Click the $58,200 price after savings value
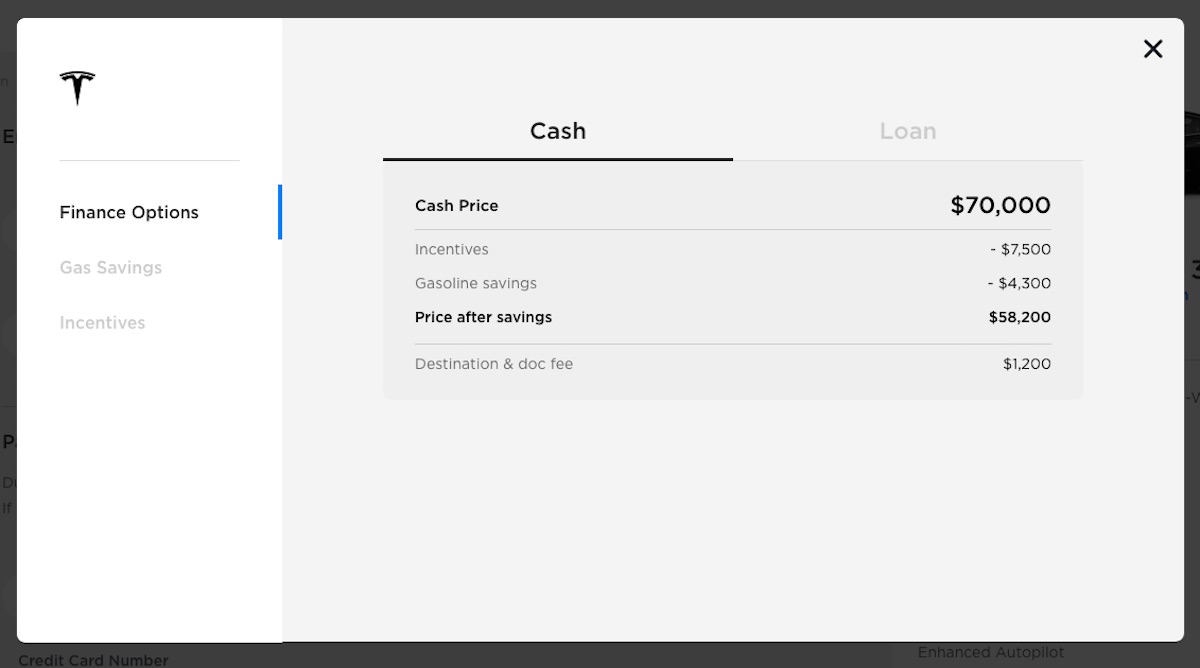This screenshot has height=668, width=1200. (x=1019, y=317)
